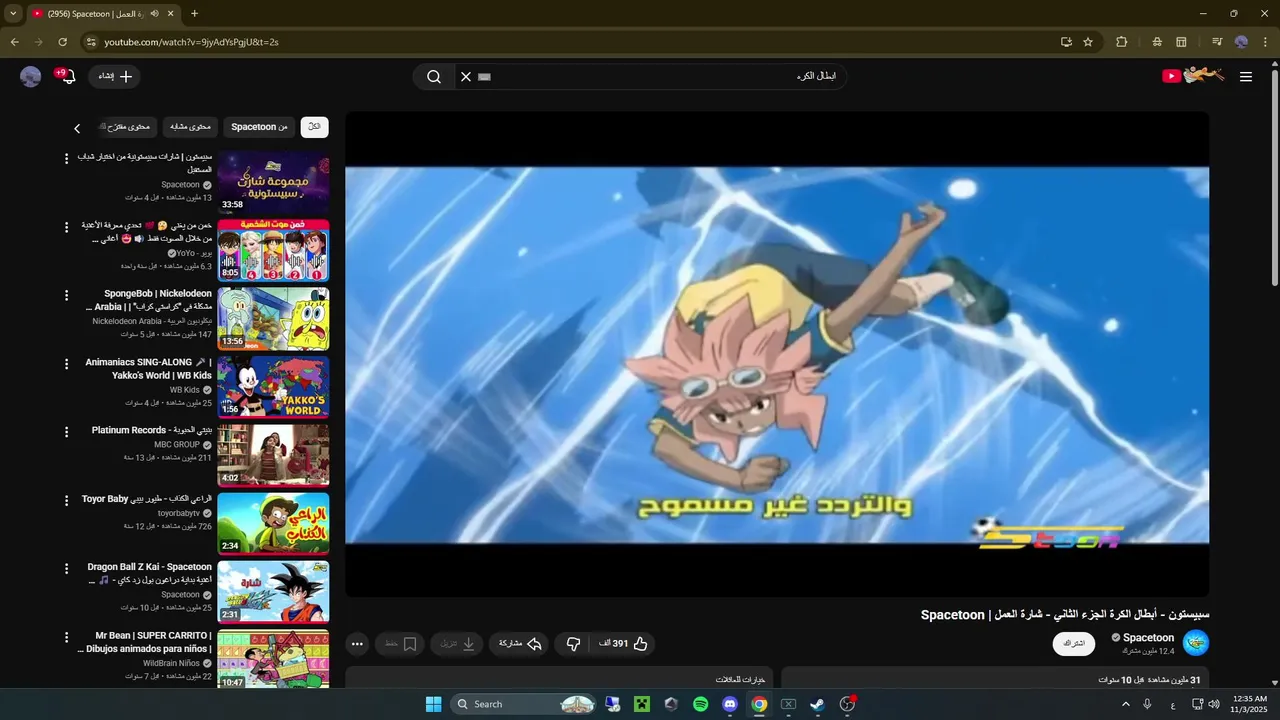The height and width of the screenshot is (720, 1280).
Task: Click the taskbar Search box
Action: coord(524,704)
